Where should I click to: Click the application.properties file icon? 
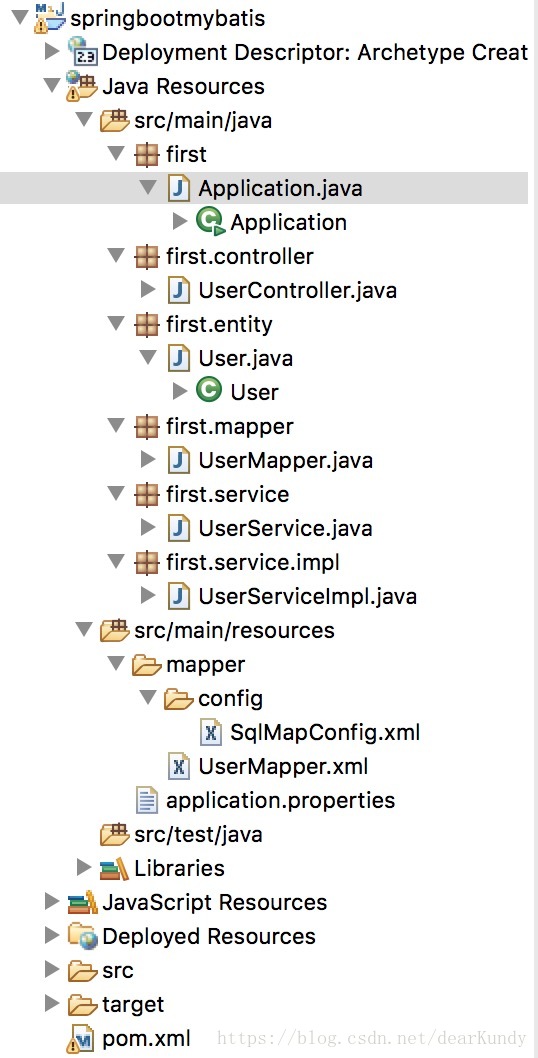[x=146, y=800]
